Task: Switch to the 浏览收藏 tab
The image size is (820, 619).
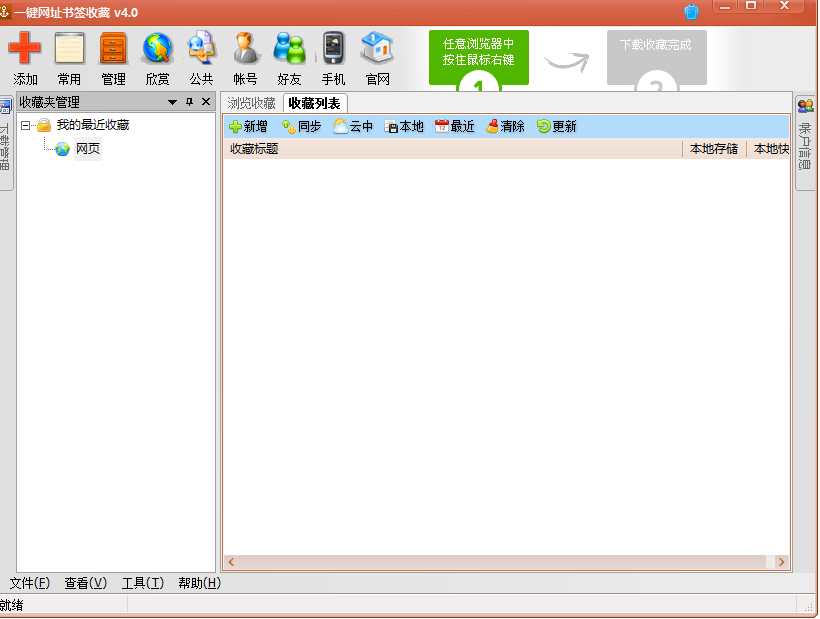Action: click(x=251, y=103)
